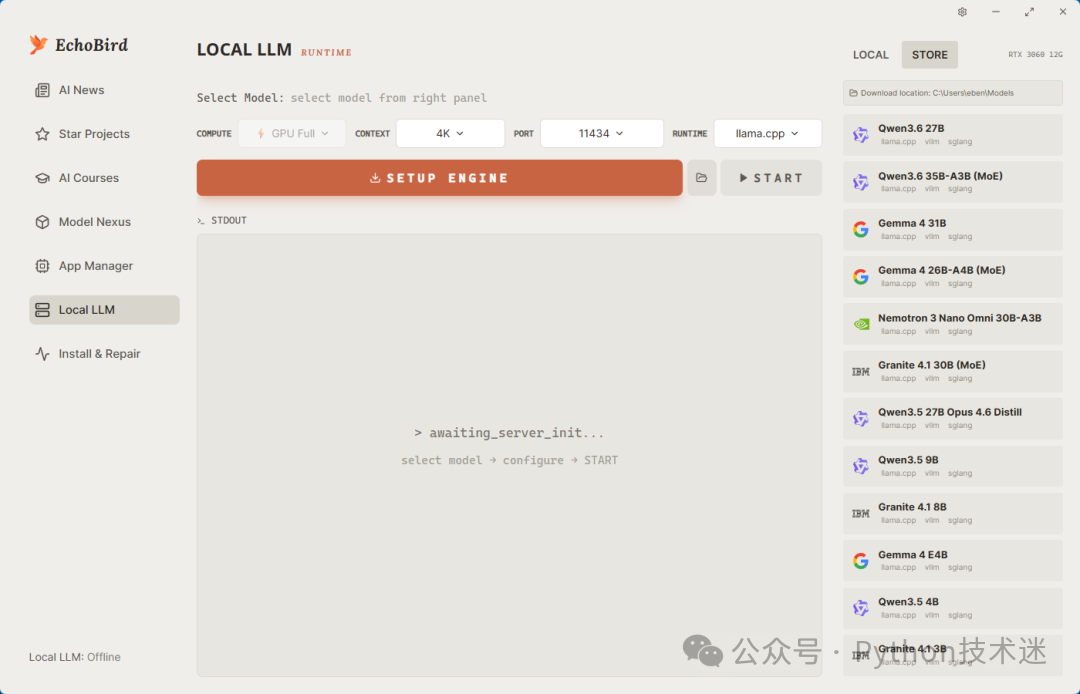The width and height of the screenshot is (1080, 694).
Task: Click the Setup Engine button
Action: (x=439, y=178)
